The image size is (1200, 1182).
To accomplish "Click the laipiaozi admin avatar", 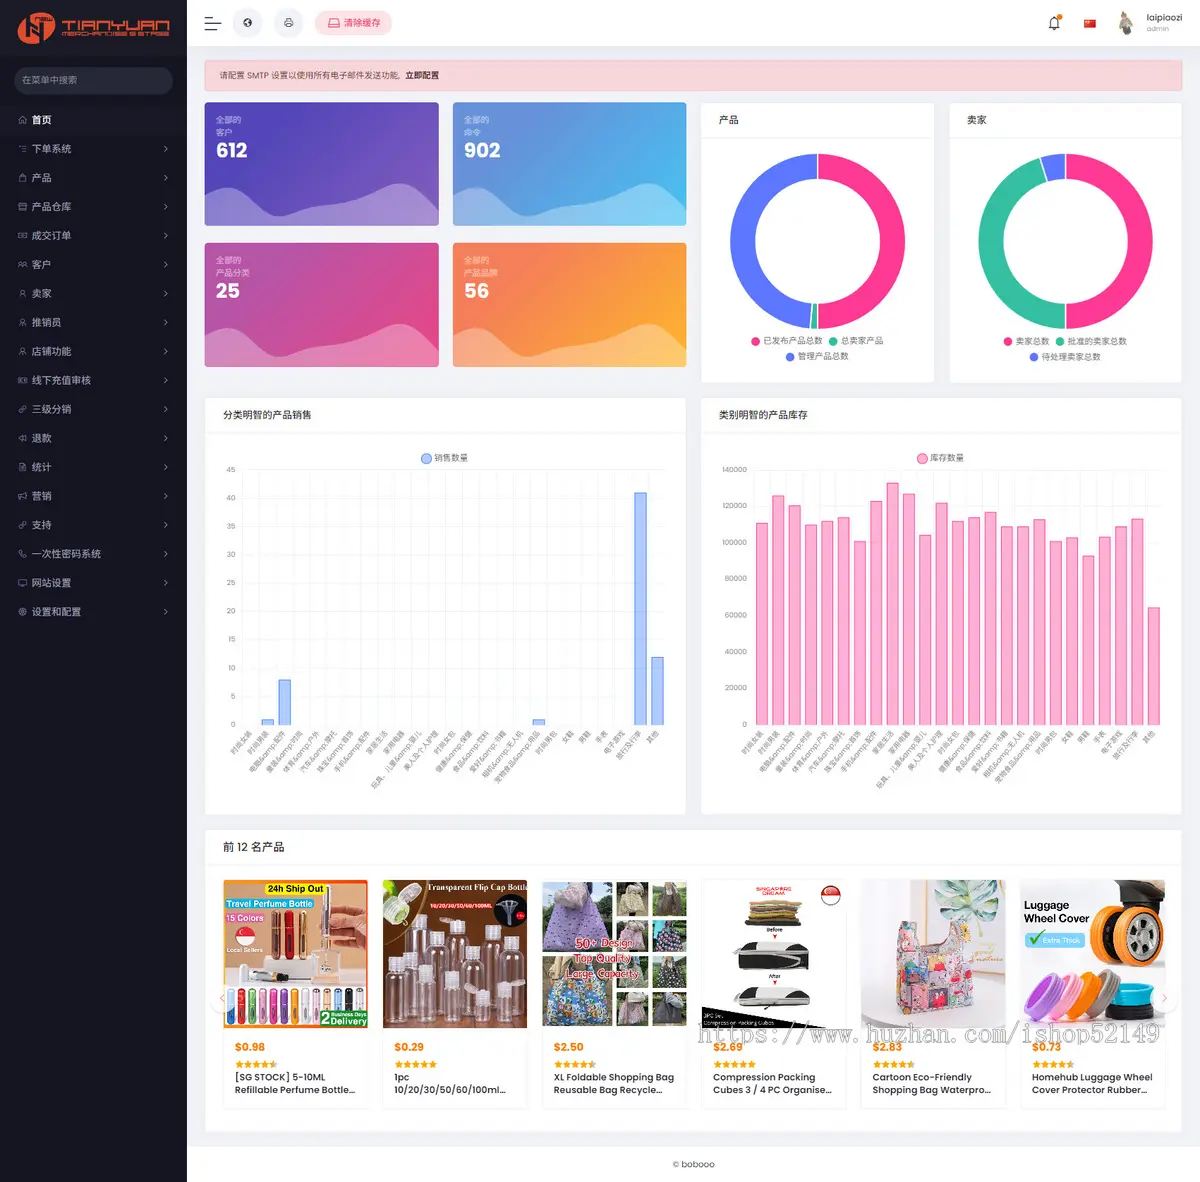I will [x=1126, y=23].
